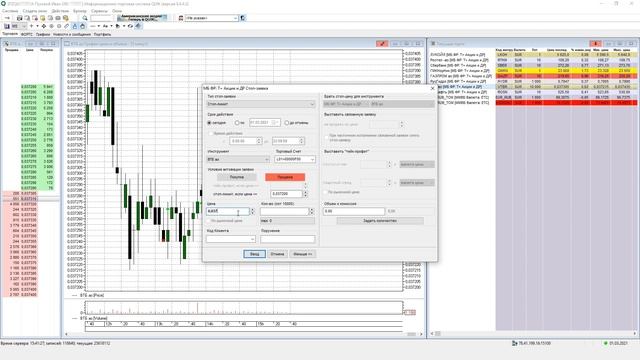The width and height of the screenshot is (640, 360).
Task: Click the Цена input field
Action: pyautogui.click(x=228, y=211)
